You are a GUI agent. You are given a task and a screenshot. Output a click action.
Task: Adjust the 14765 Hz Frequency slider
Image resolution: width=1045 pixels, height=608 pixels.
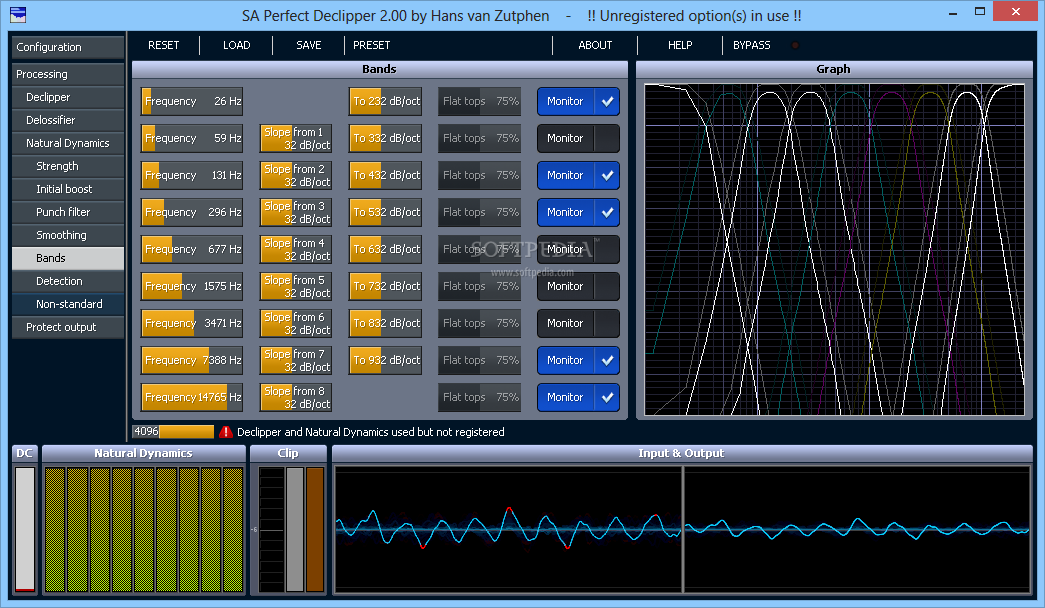[x=192, y=397]
